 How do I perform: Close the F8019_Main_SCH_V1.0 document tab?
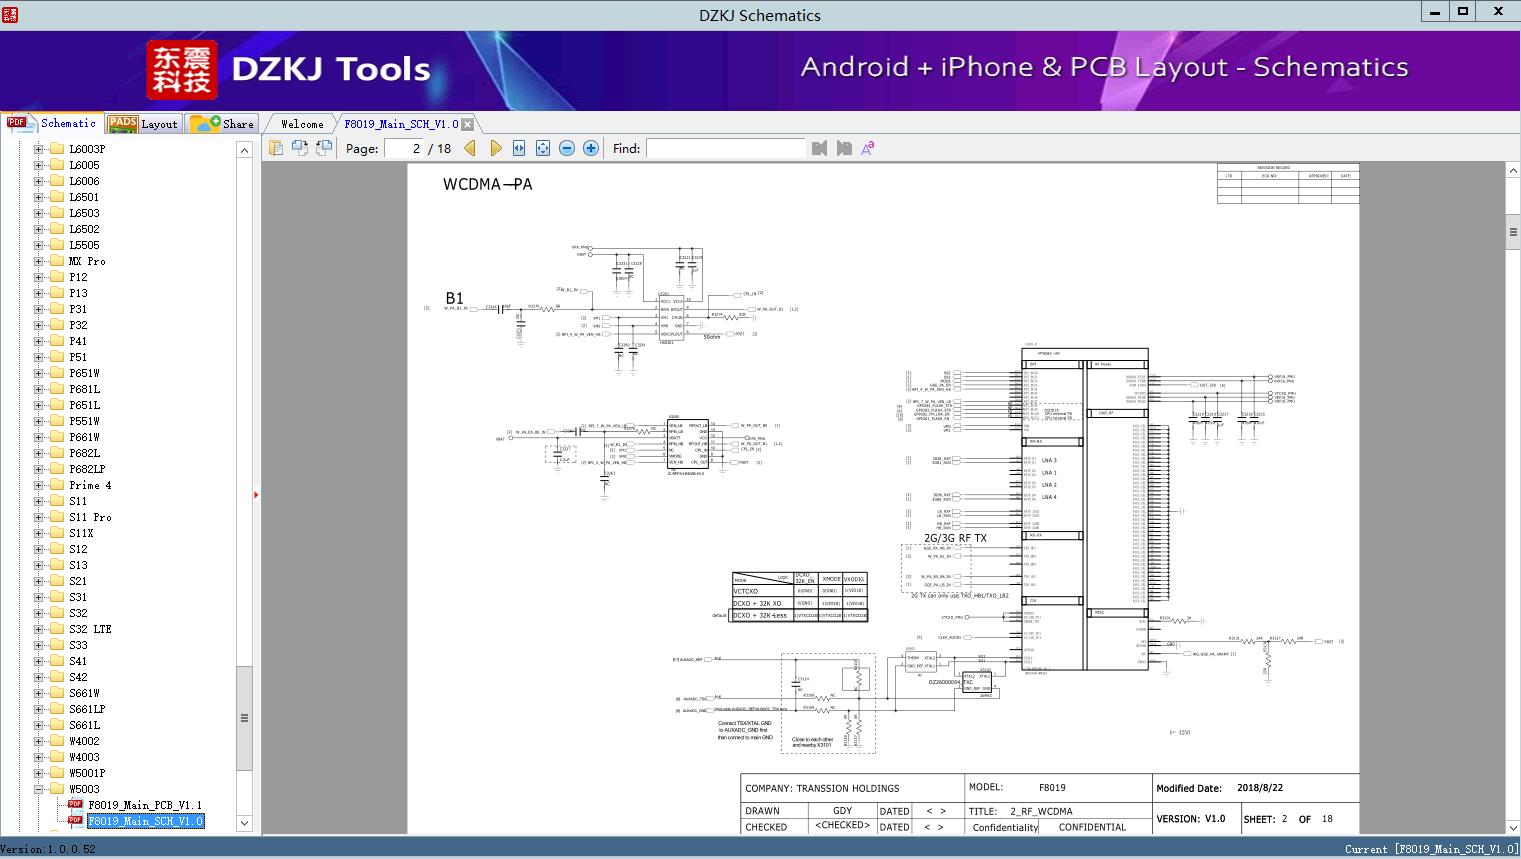(468, 125)
